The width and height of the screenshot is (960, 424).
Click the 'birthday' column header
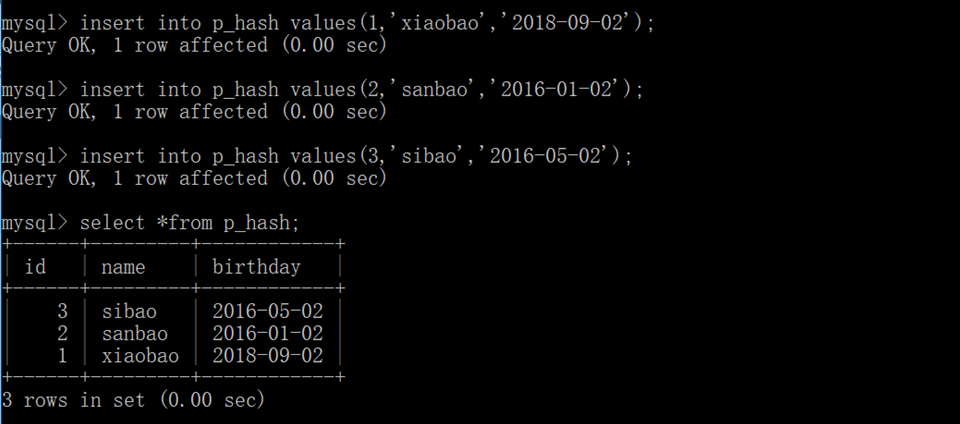(256, 267)
